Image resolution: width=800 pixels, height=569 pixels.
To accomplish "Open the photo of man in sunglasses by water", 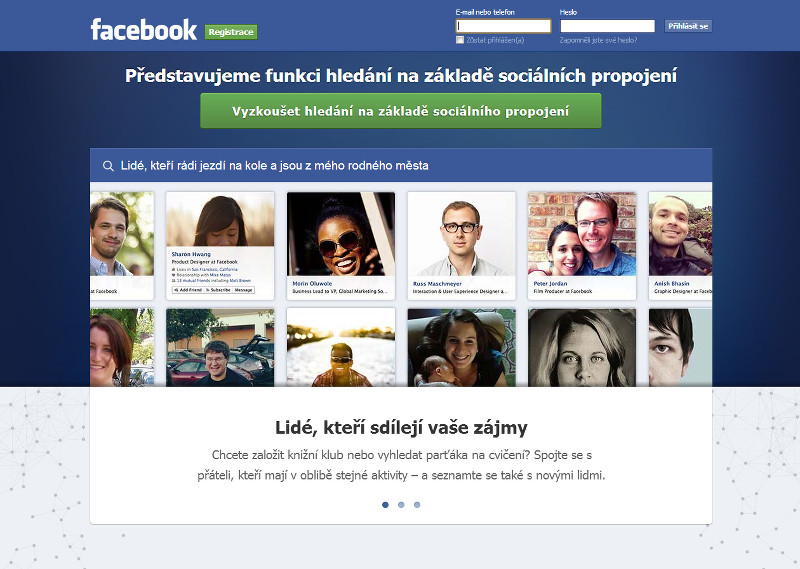I will coord(341,348).
